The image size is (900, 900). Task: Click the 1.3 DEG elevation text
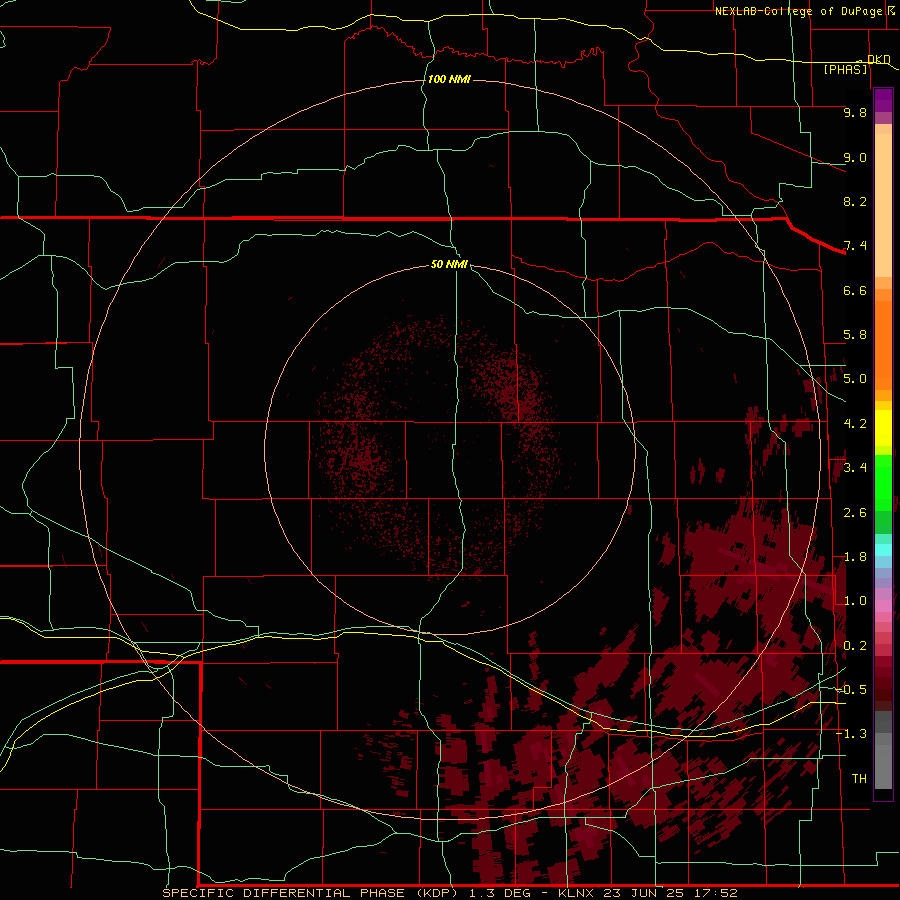(501, 893)
